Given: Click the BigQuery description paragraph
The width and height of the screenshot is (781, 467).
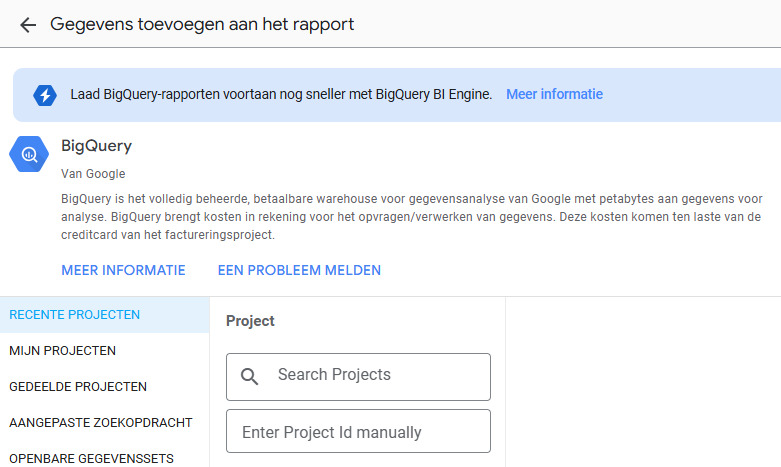Looking at the screenshot, I should [x=411, y=217].
